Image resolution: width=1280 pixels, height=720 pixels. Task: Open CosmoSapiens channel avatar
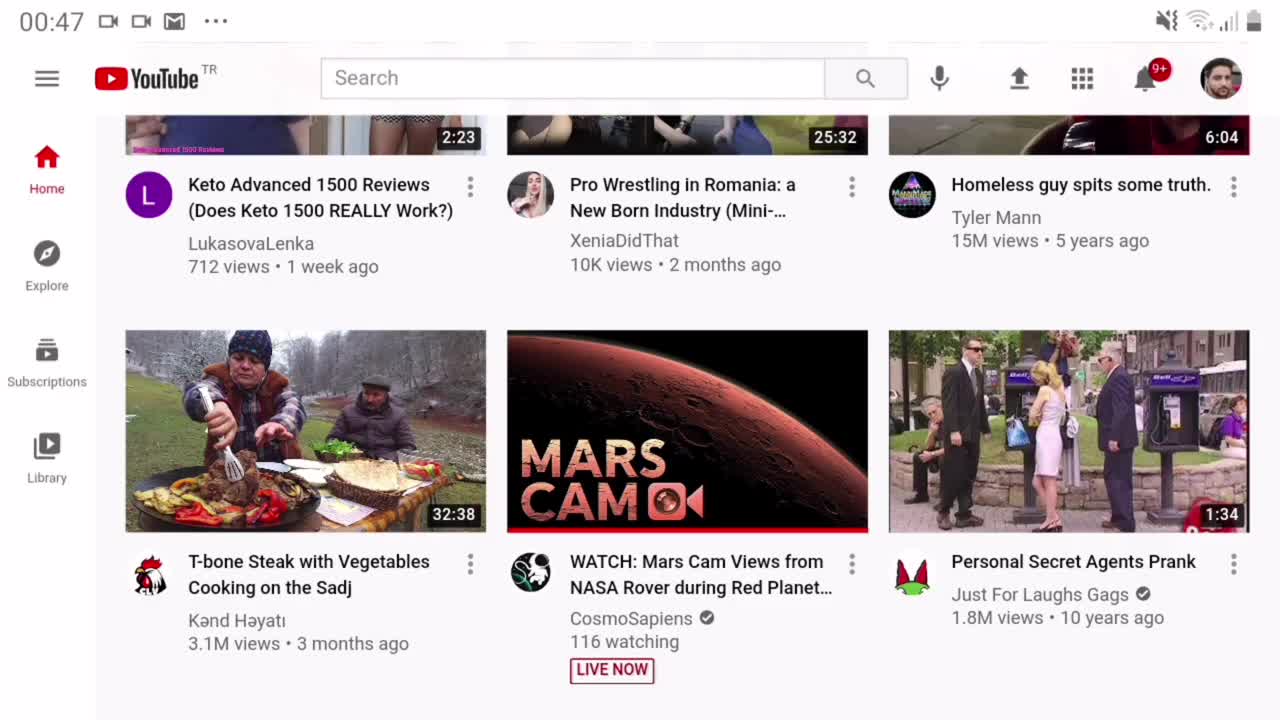(531, 573)
